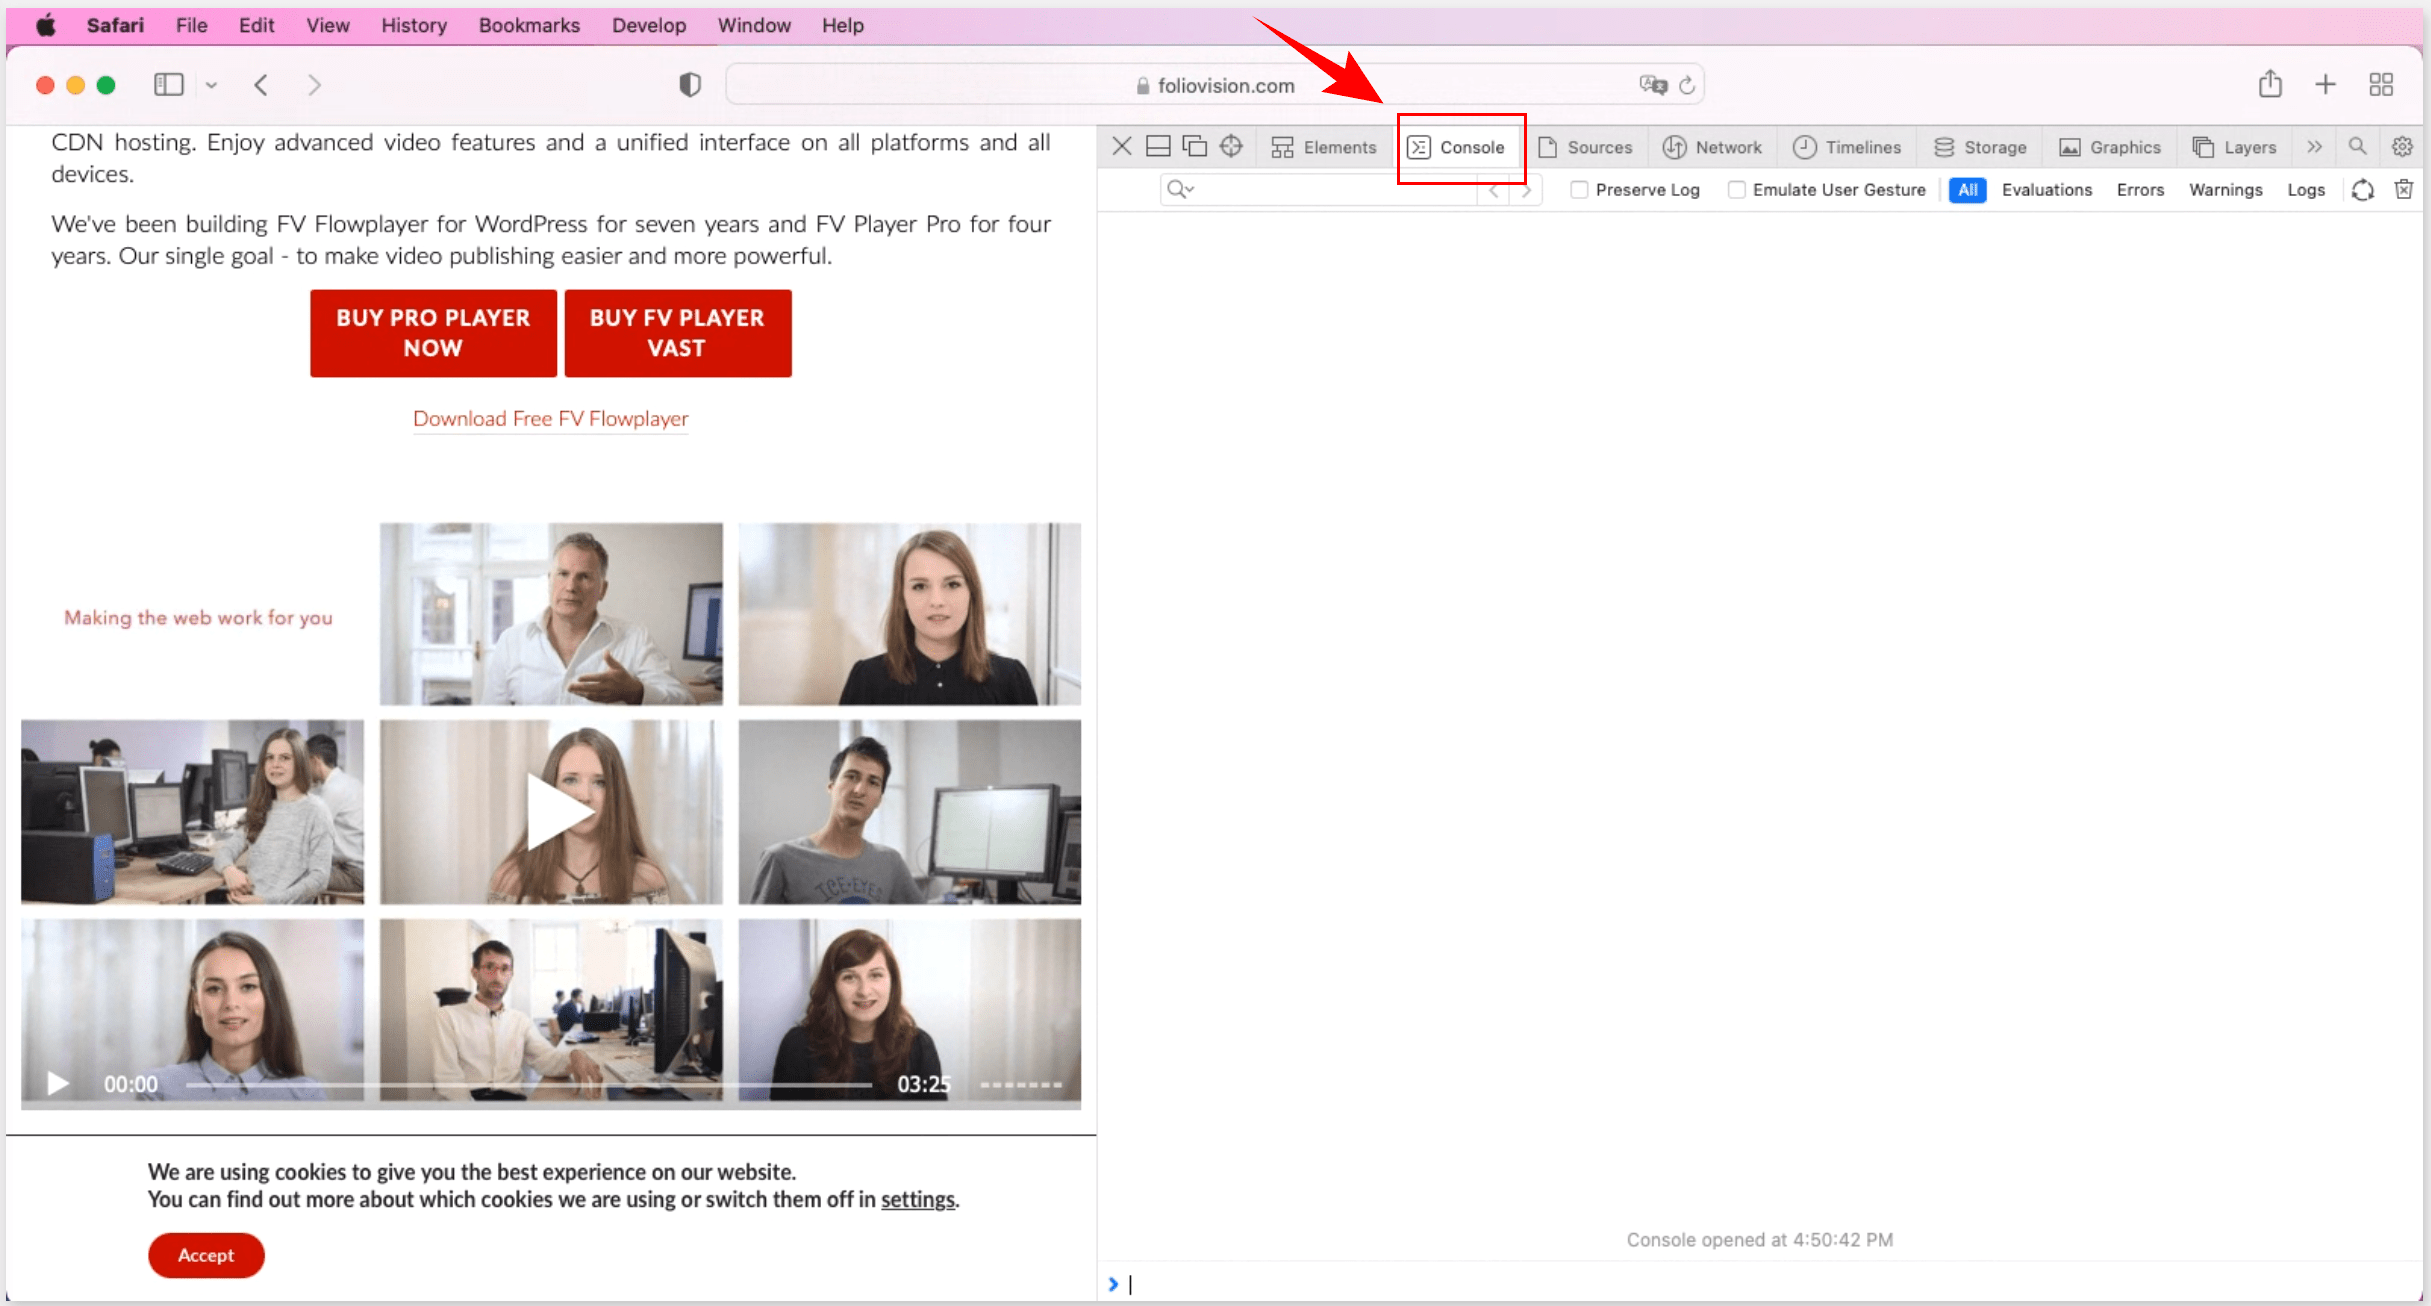This screenshot has width=2431, height=1306.
Task: Open the Bookmarks menu
Action: point(529,26)
